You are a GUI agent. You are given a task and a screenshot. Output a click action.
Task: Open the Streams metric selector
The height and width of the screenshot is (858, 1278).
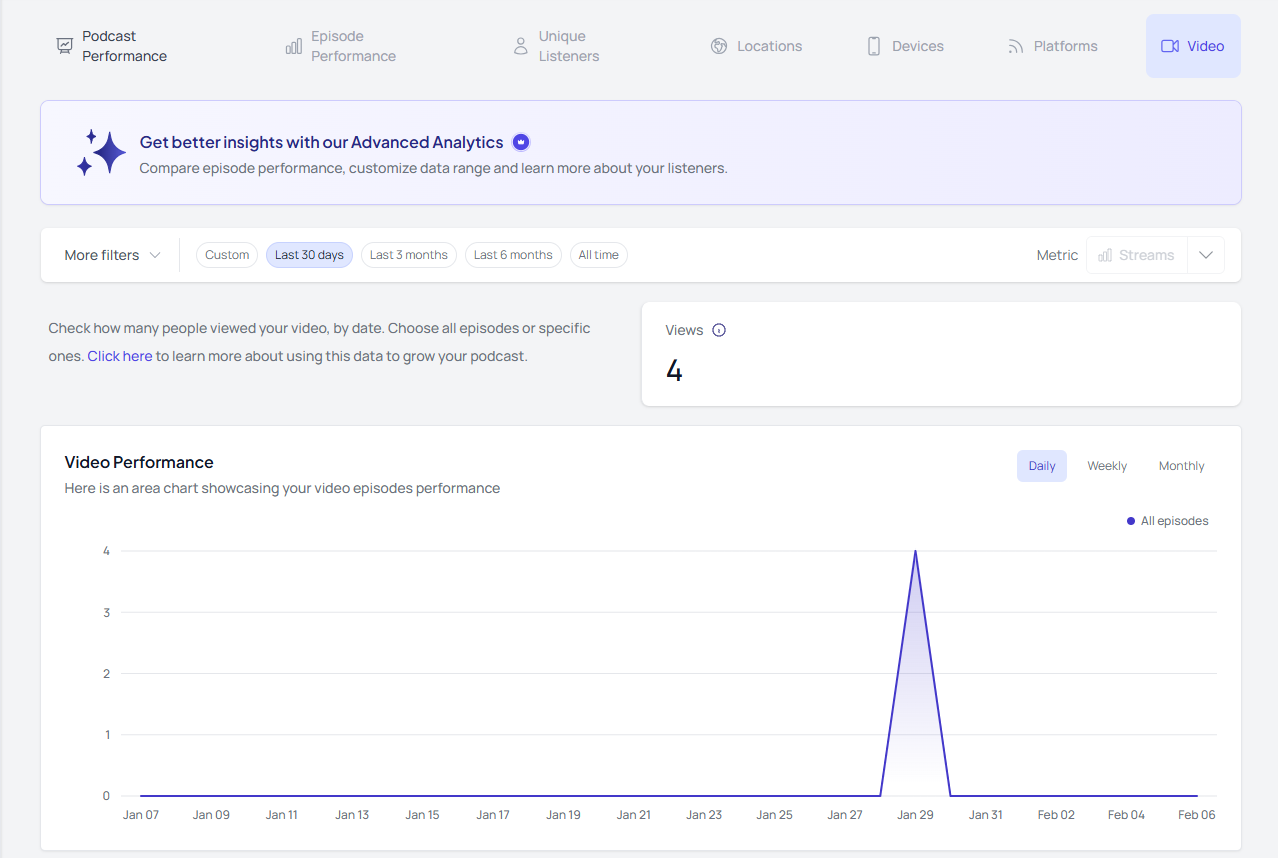1136,255
